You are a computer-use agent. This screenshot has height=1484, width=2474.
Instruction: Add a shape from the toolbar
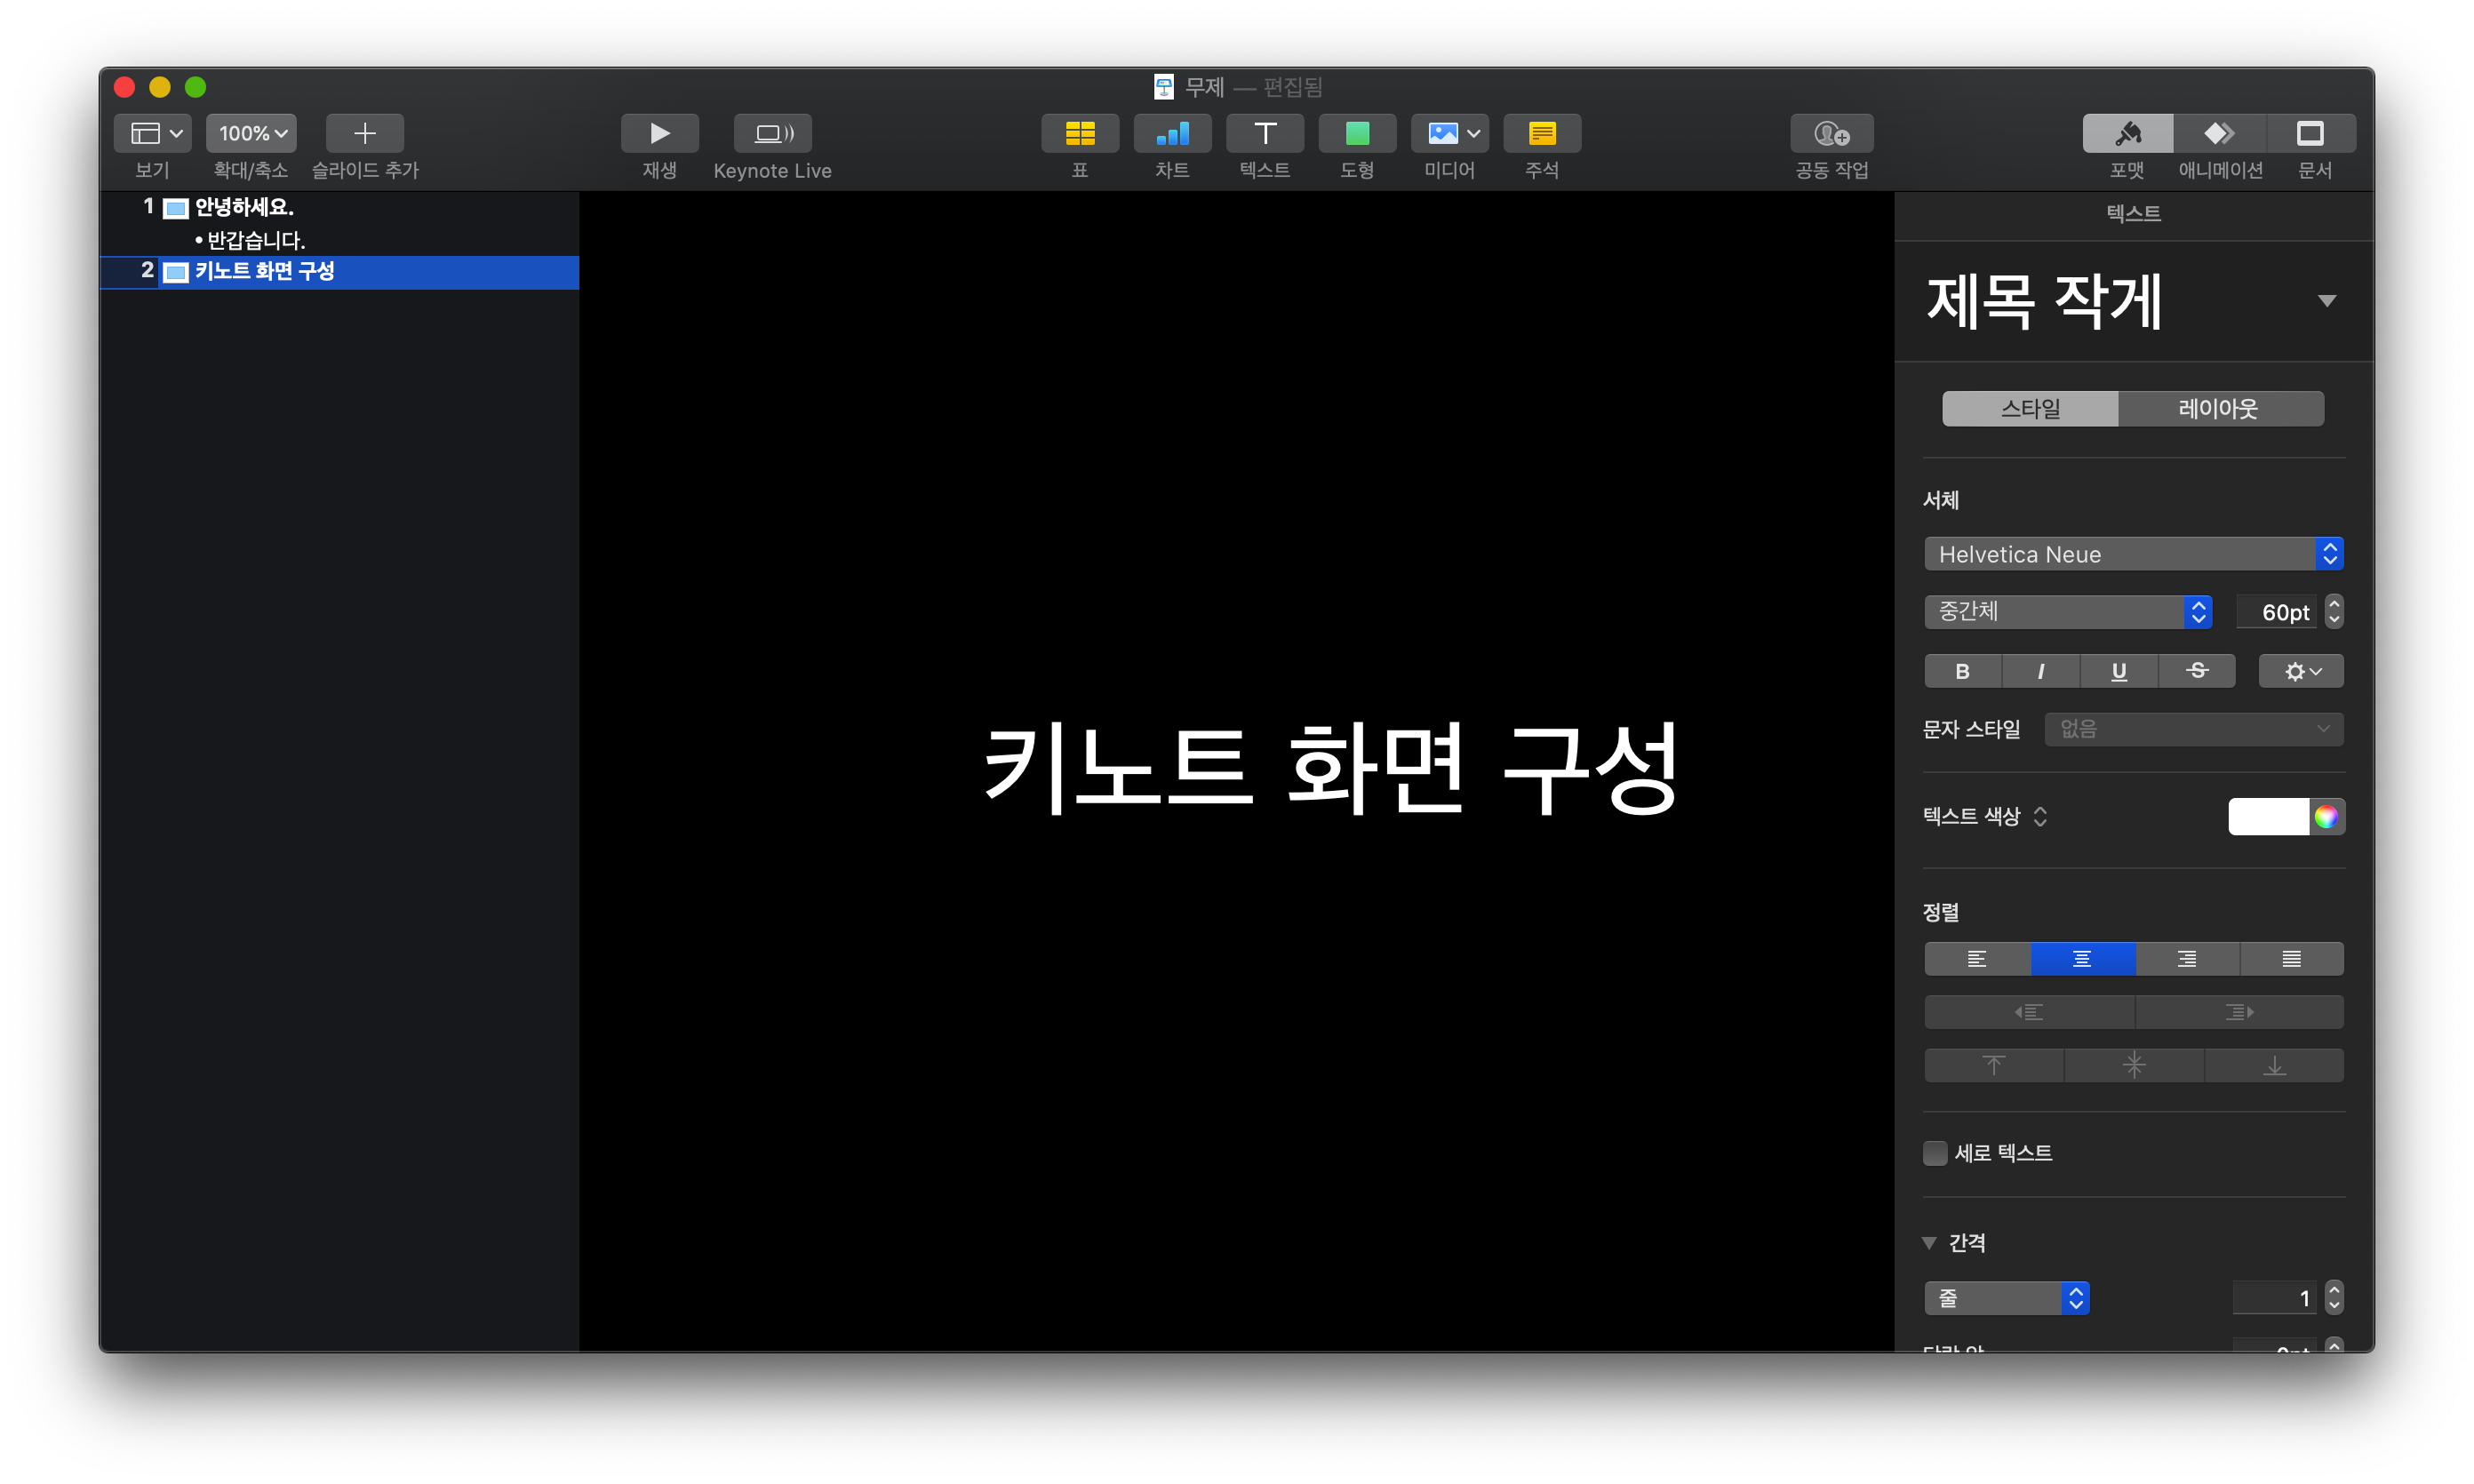click(1356, 133)
